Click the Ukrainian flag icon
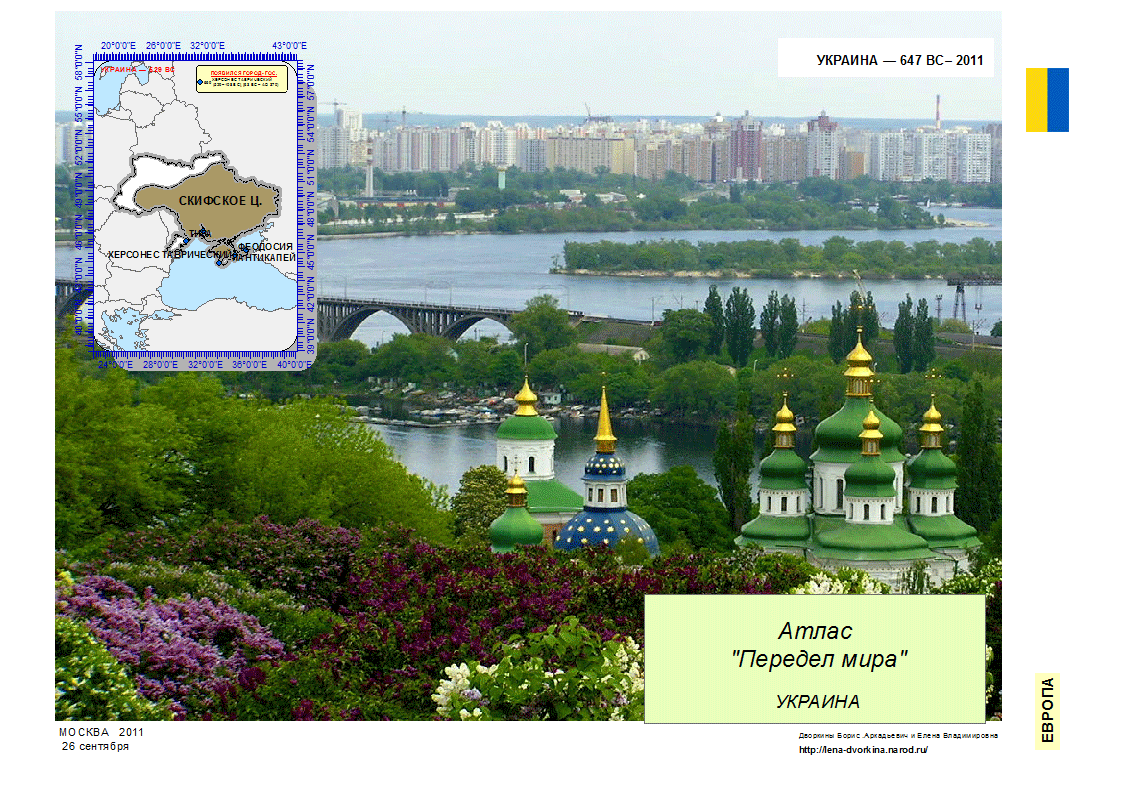The width and height of the screenshot is (1122, 794). click(x=1047, y=100)
